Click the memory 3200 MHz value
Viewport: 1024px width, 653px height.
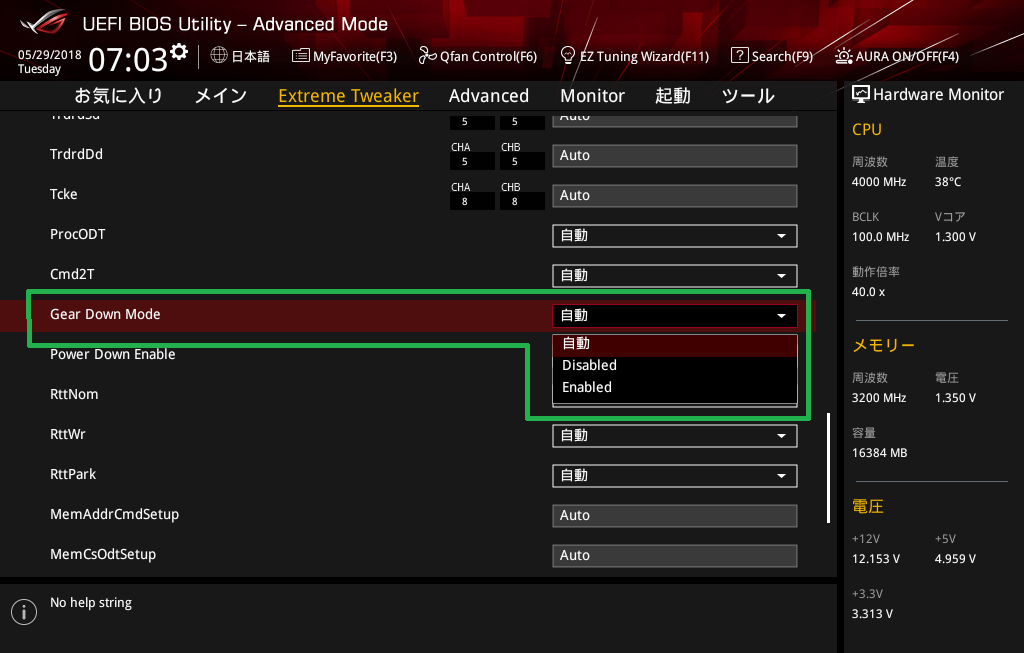(x=878, y=398)
